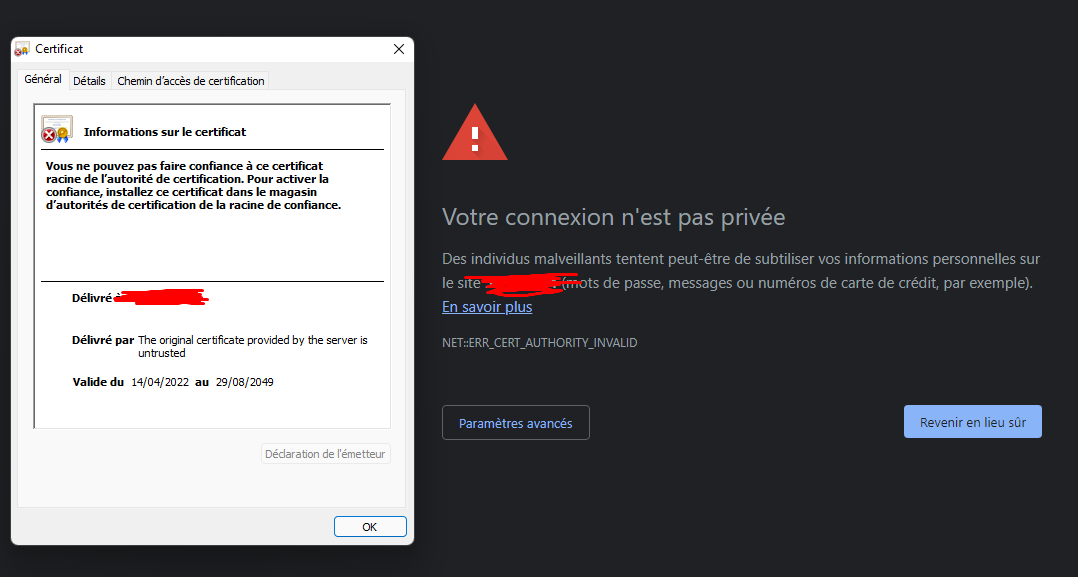The image size is (1078, 577).
Task: Click the certificate icon in the dialog title bar
Action: (x=22, y=49)
